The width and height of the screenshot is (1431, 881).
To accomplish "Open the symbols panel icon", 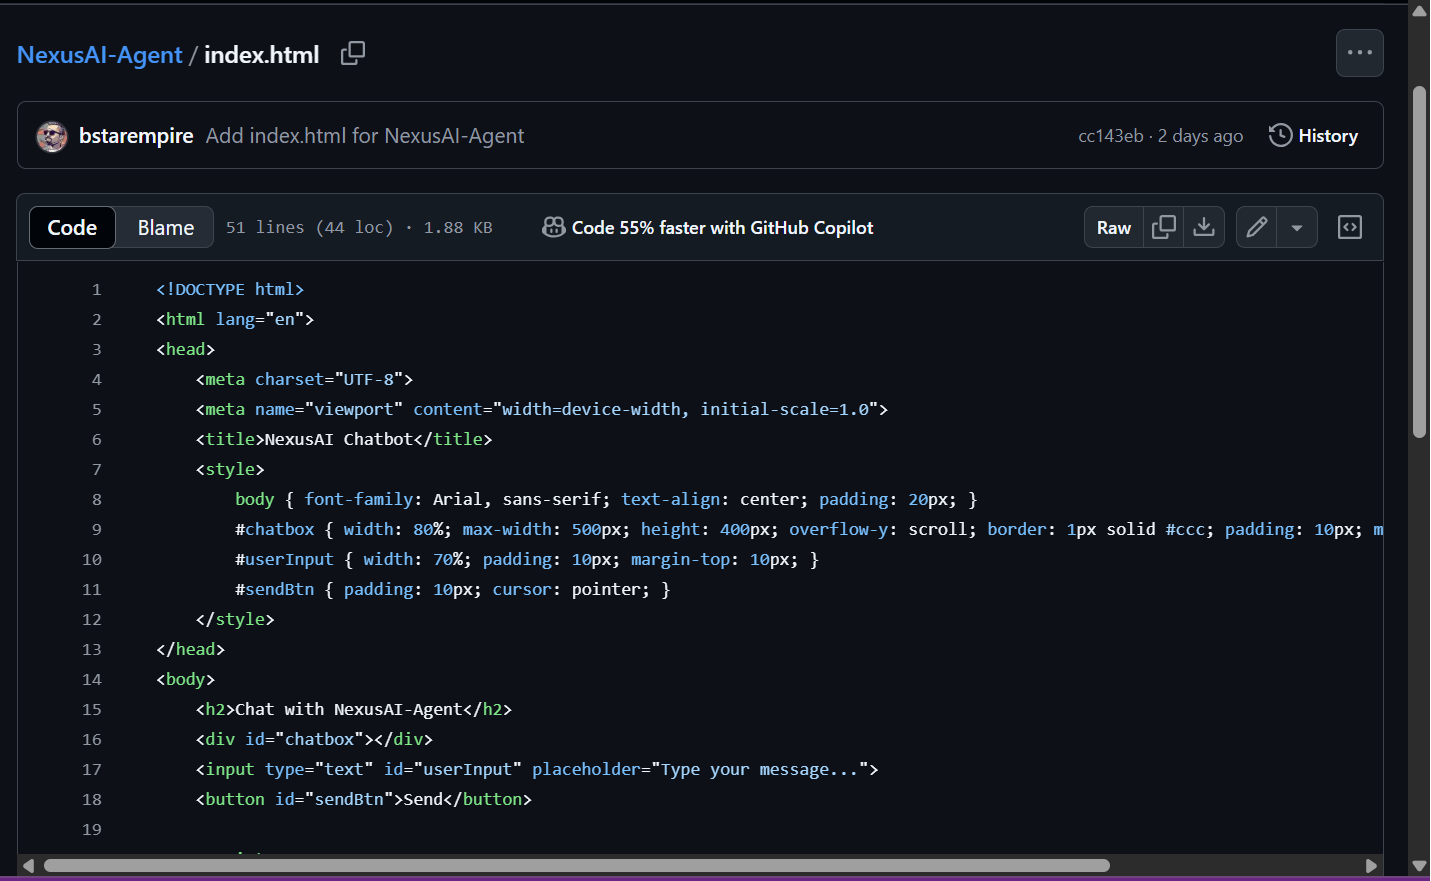I will point(1349,228).
